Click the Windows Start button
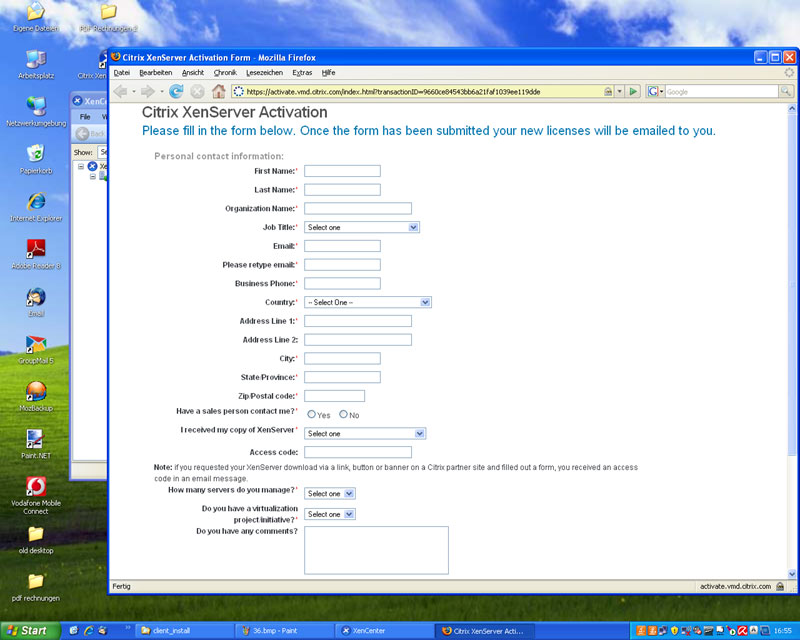800x640 pixels. click(x=30, y=631)
